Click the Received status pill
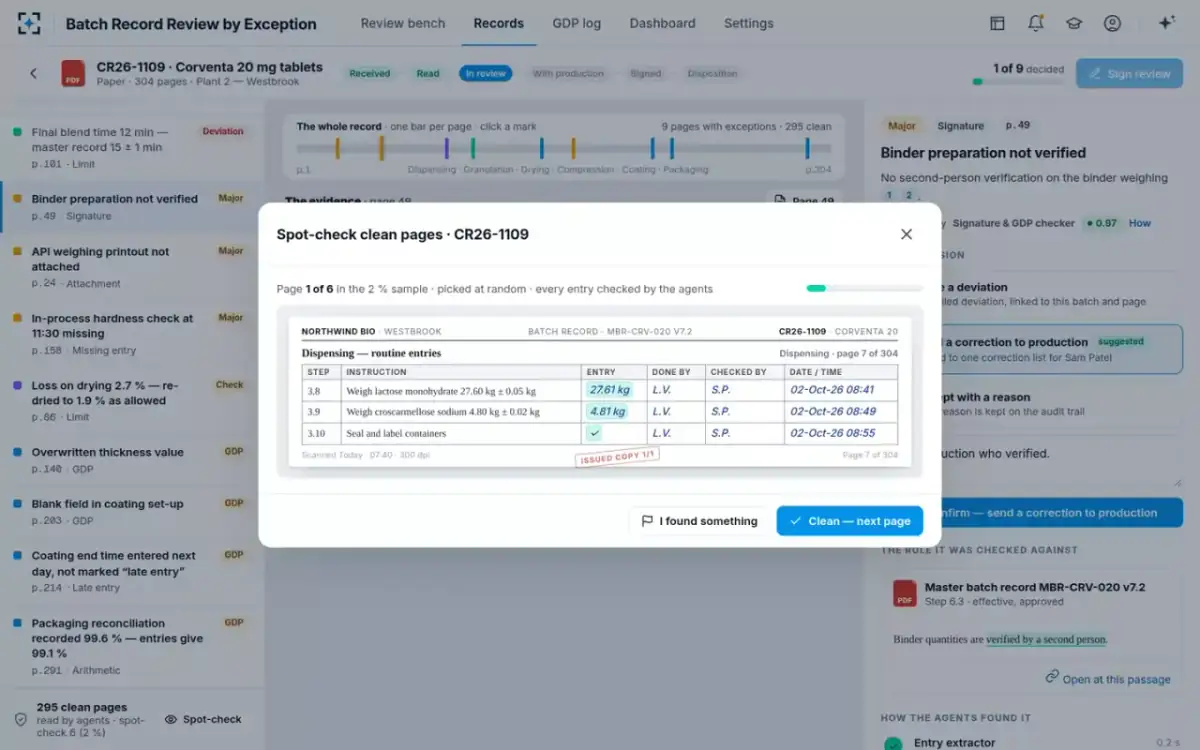This screenshot has width=1200, height=750. point(370,73)
